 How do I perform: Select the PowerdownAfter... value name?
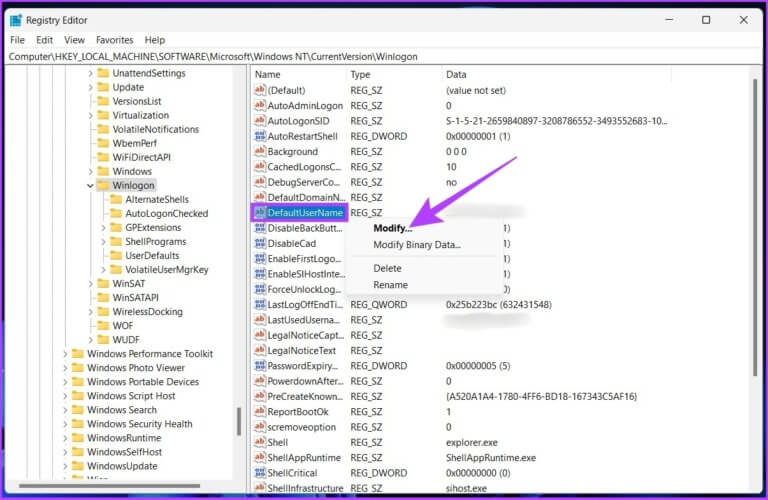tap(305, 381)
